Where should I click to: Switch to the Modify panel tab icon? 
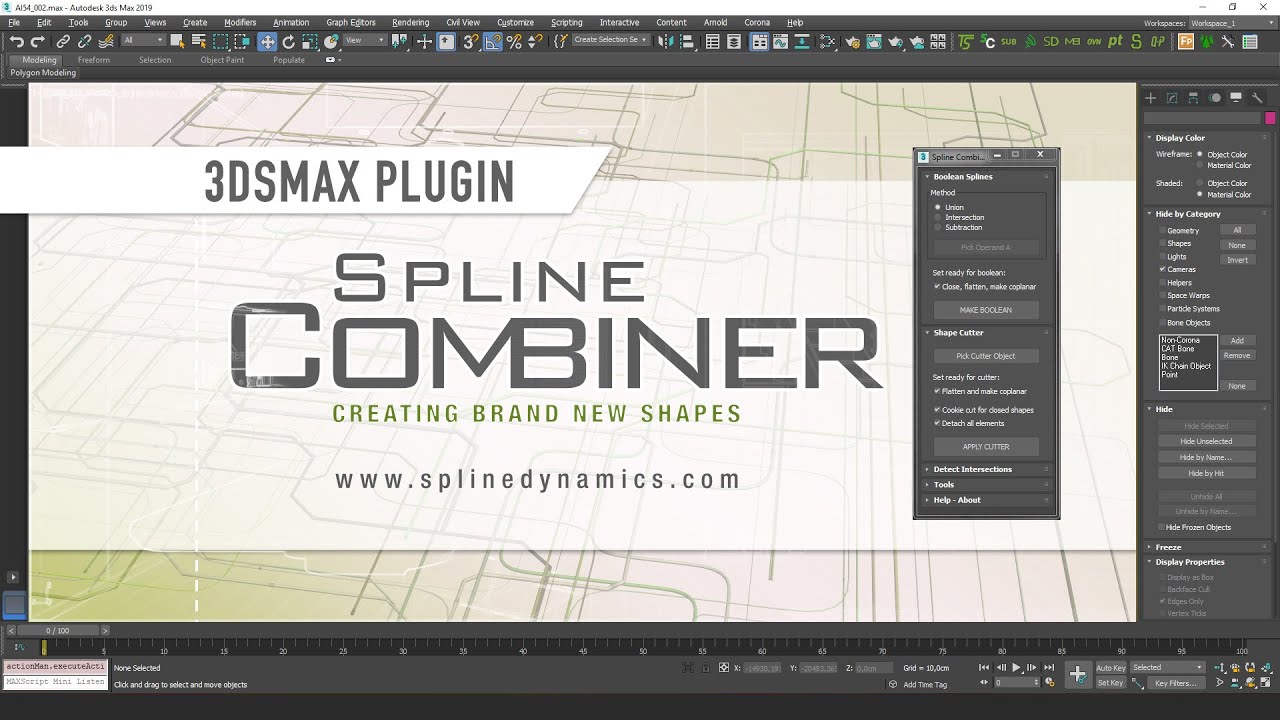1172,98
